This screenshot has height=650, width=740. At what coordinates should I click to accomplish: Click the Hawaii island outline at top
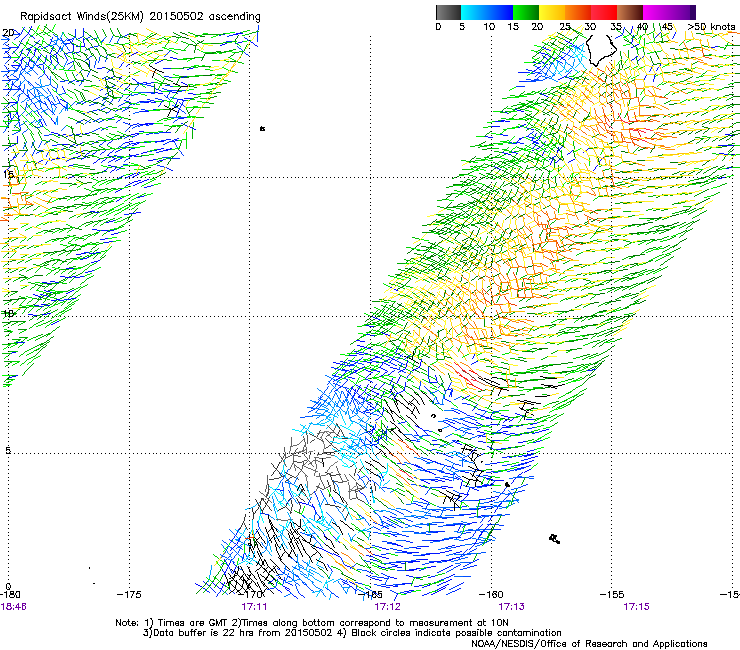coord(601,50)
